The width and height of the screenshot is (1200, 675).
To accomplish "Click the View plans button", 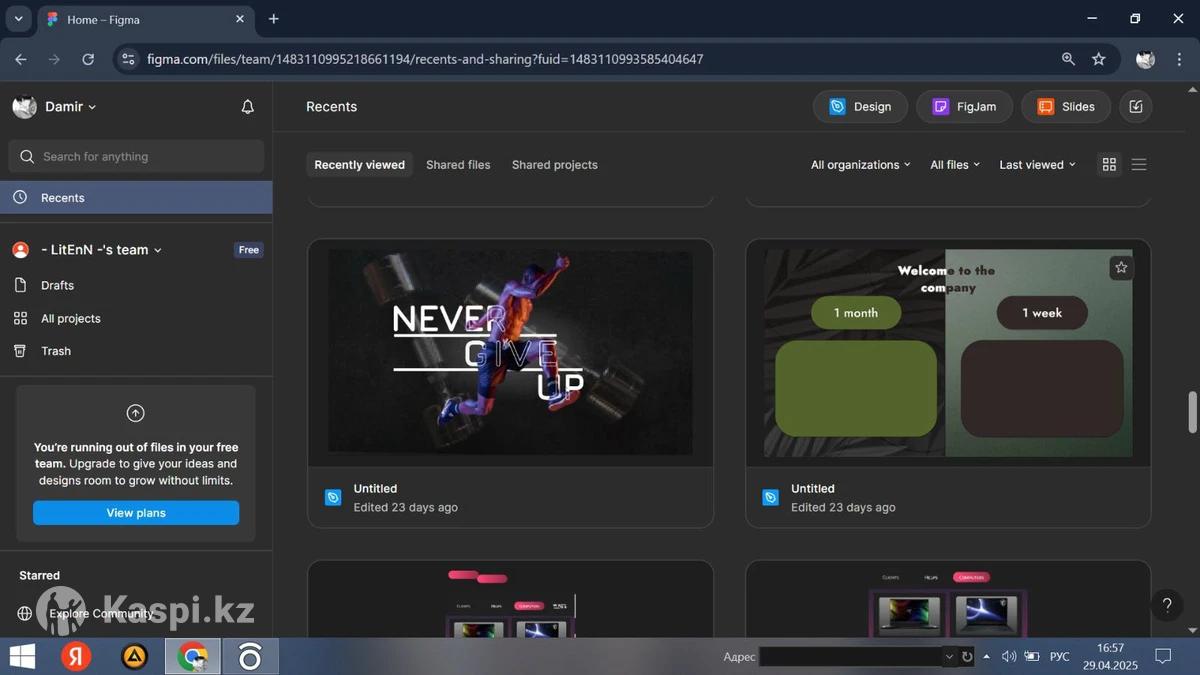I will coord(136,513).
